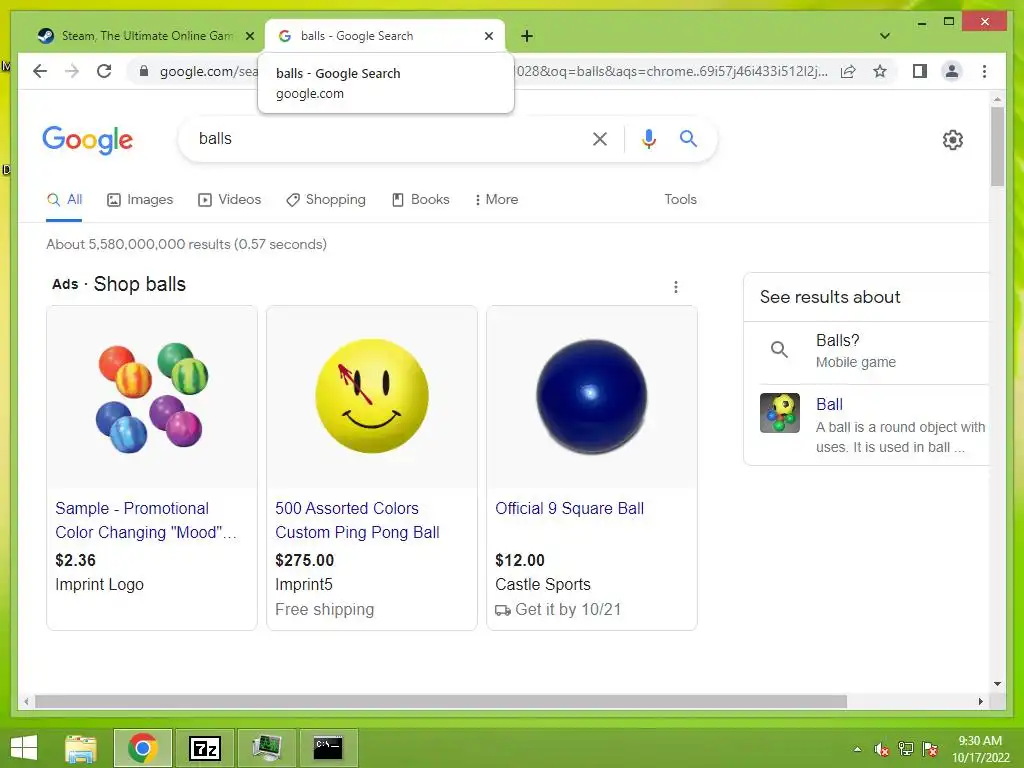The width and height of the screenshot is (1024, 768).
Task: Switch to Books results
Action: pos(421,199)
